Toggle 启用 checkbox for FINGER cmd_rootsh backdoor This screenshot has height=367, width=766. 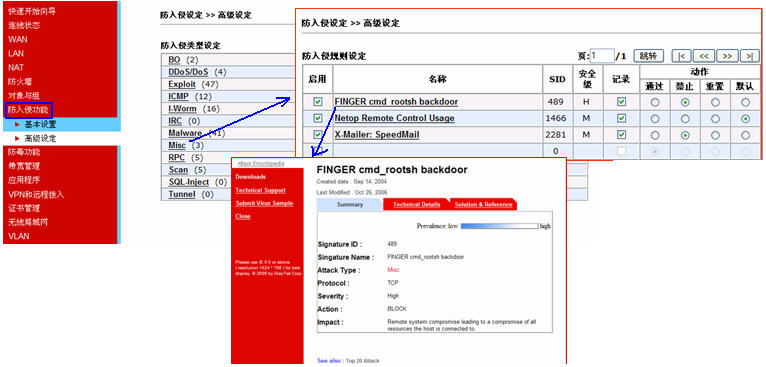318,102
